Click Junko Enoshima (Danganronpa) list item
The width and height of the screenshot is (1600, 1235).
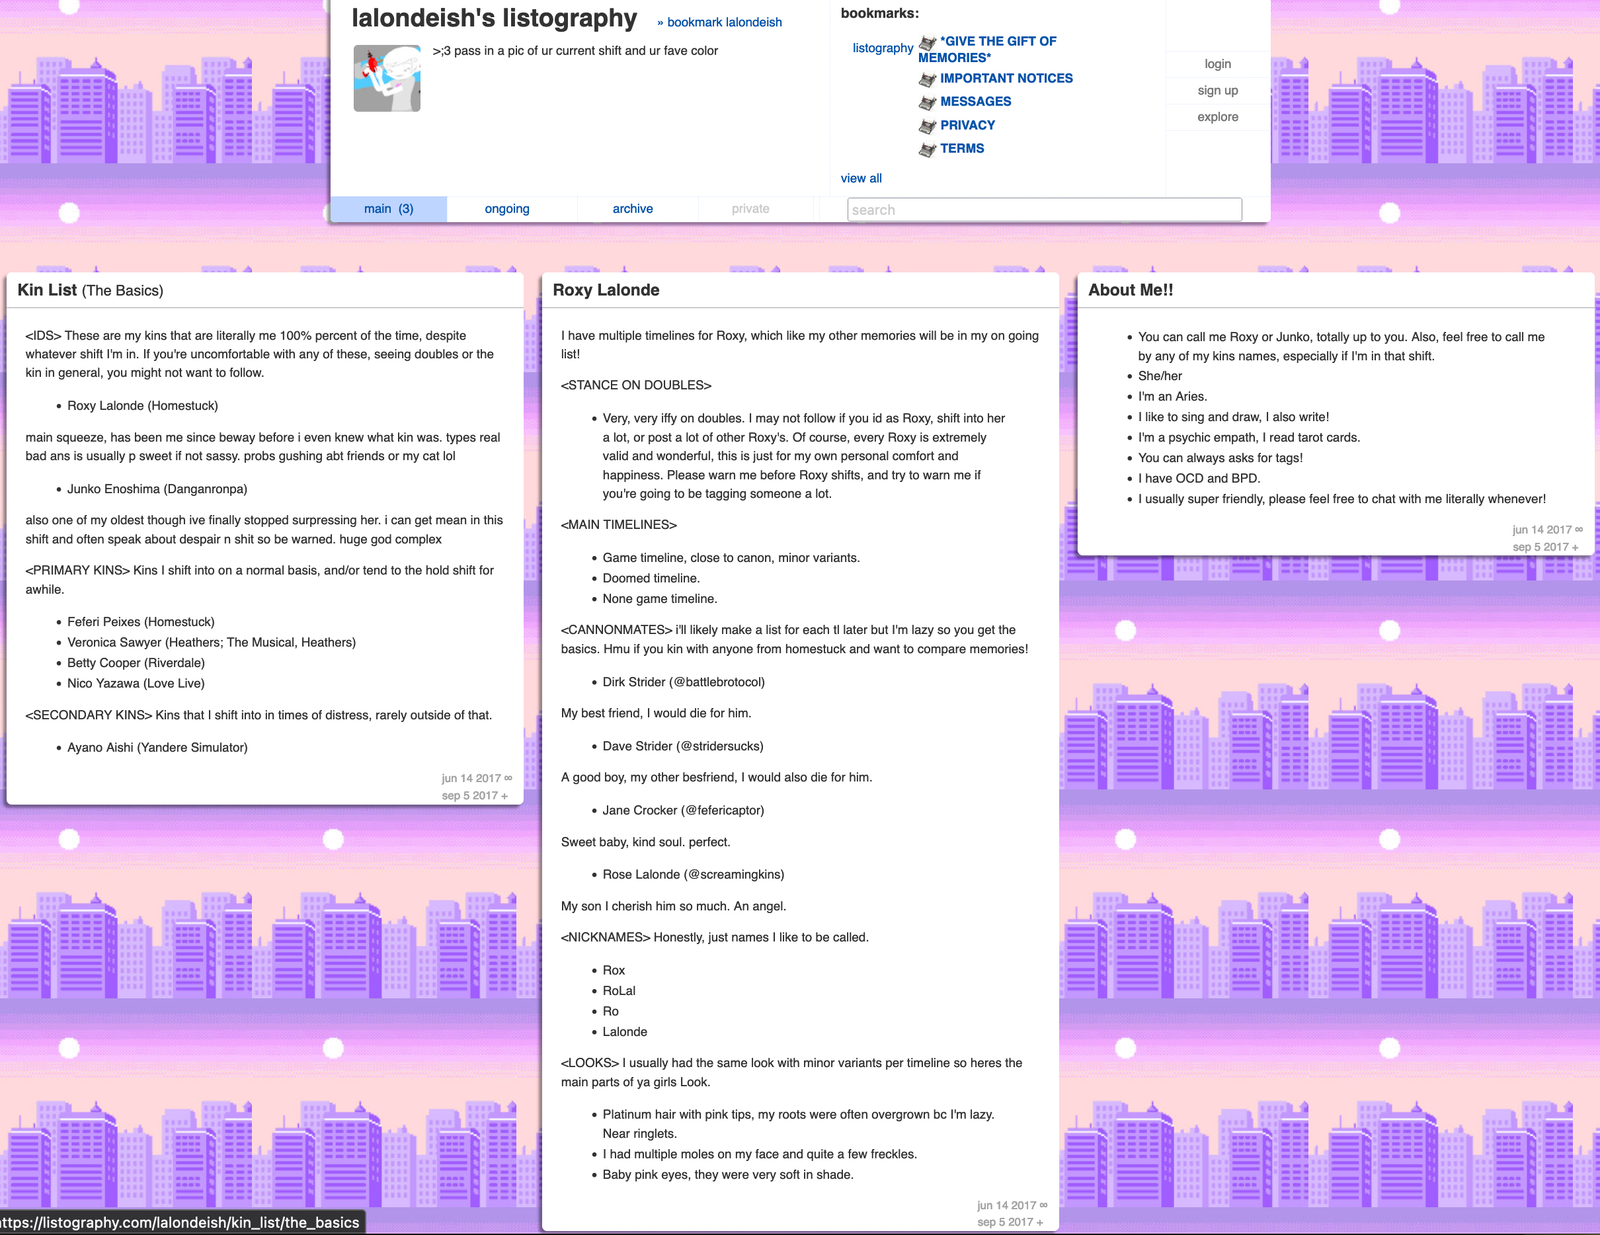click(x=157, y=489)
